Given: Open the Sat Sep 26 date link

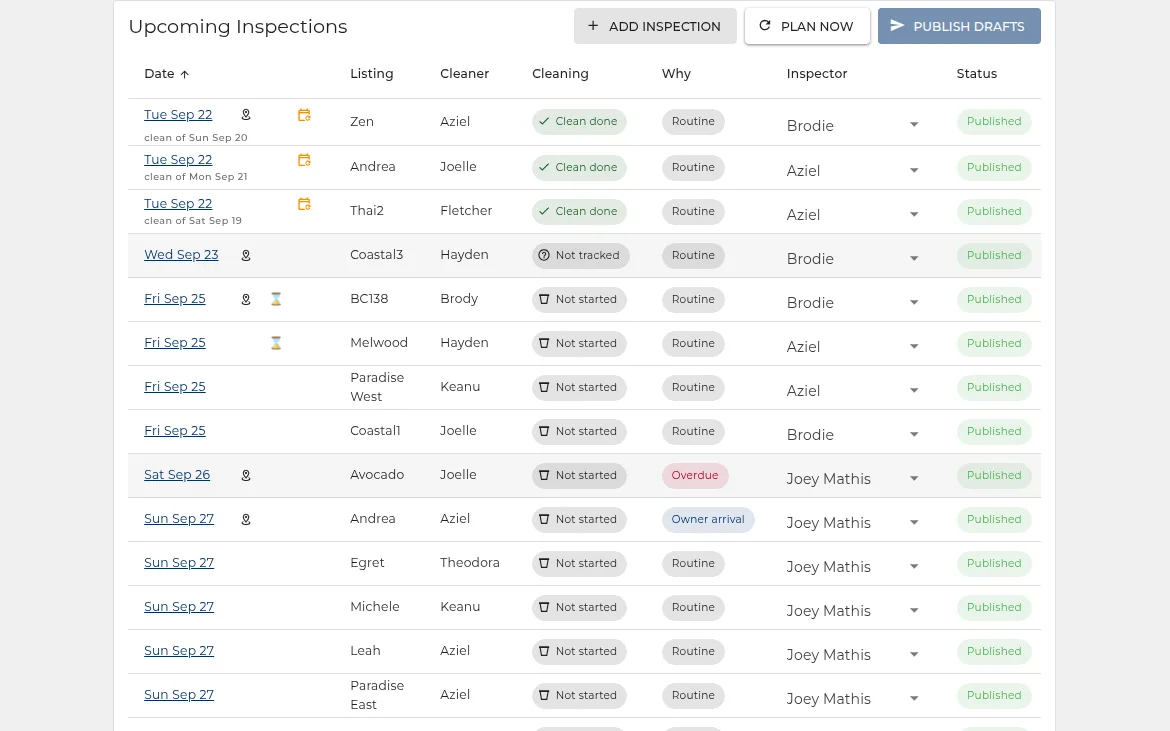Looking at the screenshot, I should tap(177, 474).
